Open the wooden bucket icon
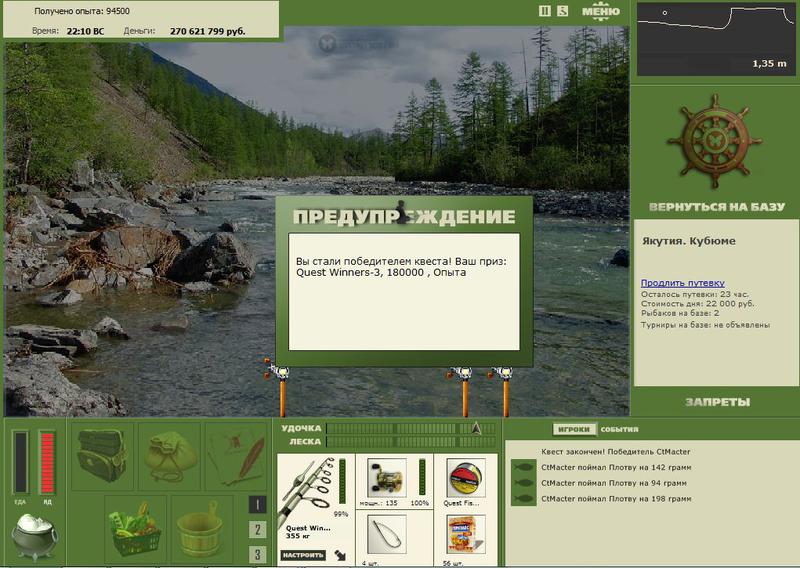This screenshot has height=568, width=800. tap(202, 528)
